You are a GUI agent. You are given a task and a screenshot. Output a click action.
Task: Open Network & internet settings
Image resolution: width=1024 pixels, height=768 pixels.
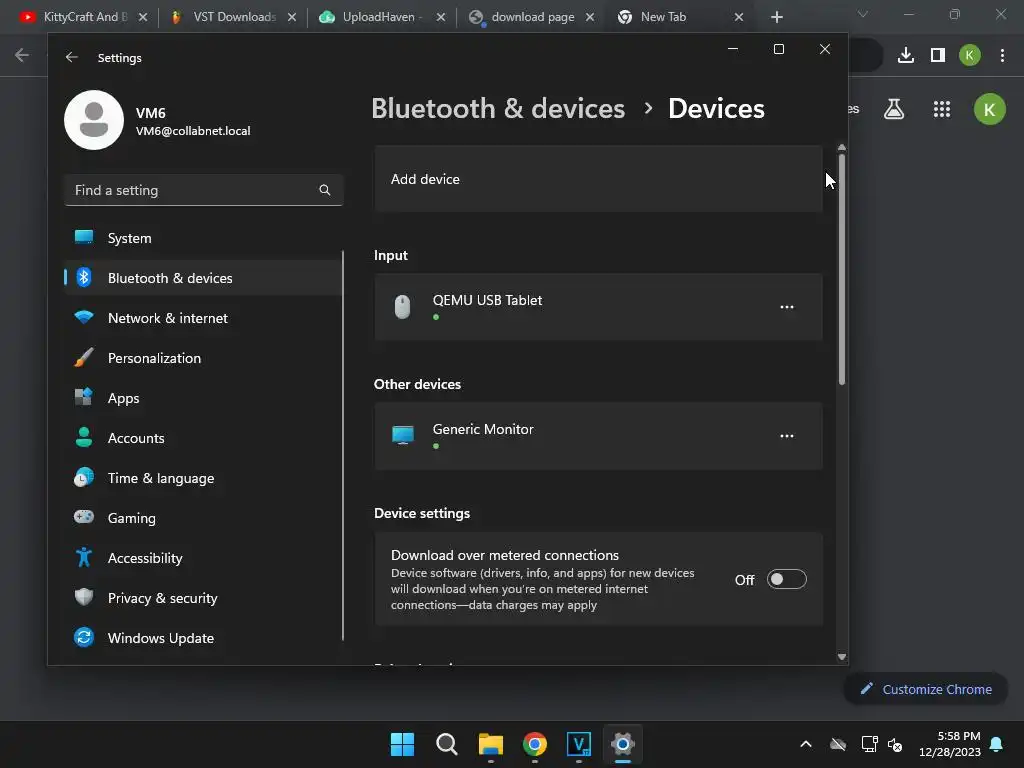tap(203, 318)
